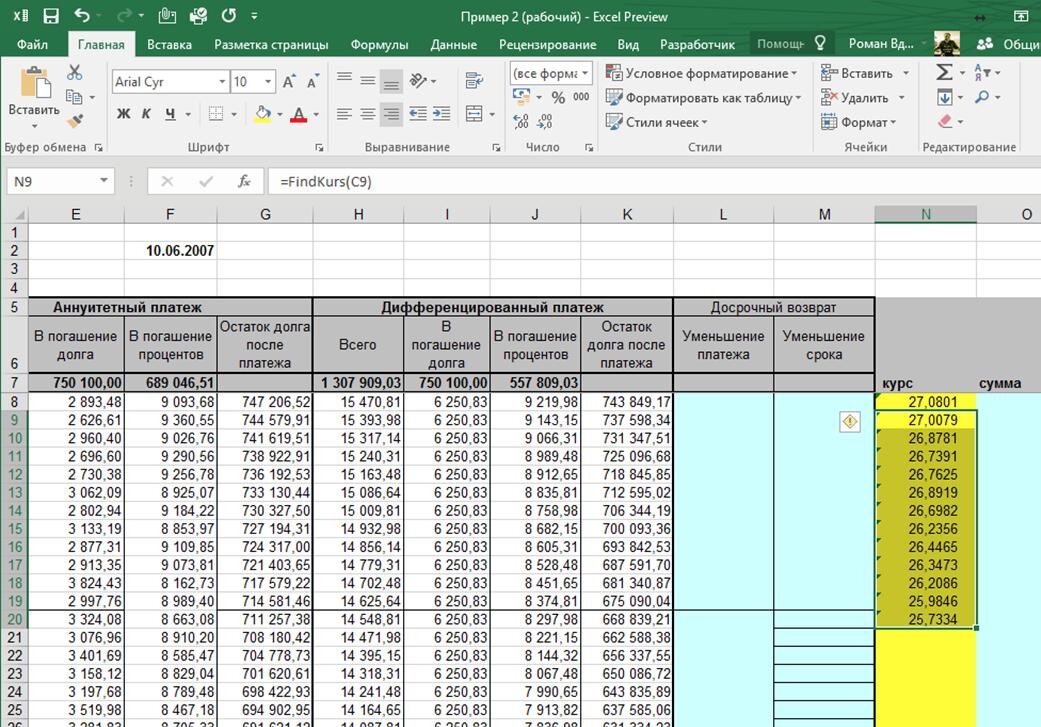Toggle bold Ж formatting

pyautogui.click(x=123, y=114)
